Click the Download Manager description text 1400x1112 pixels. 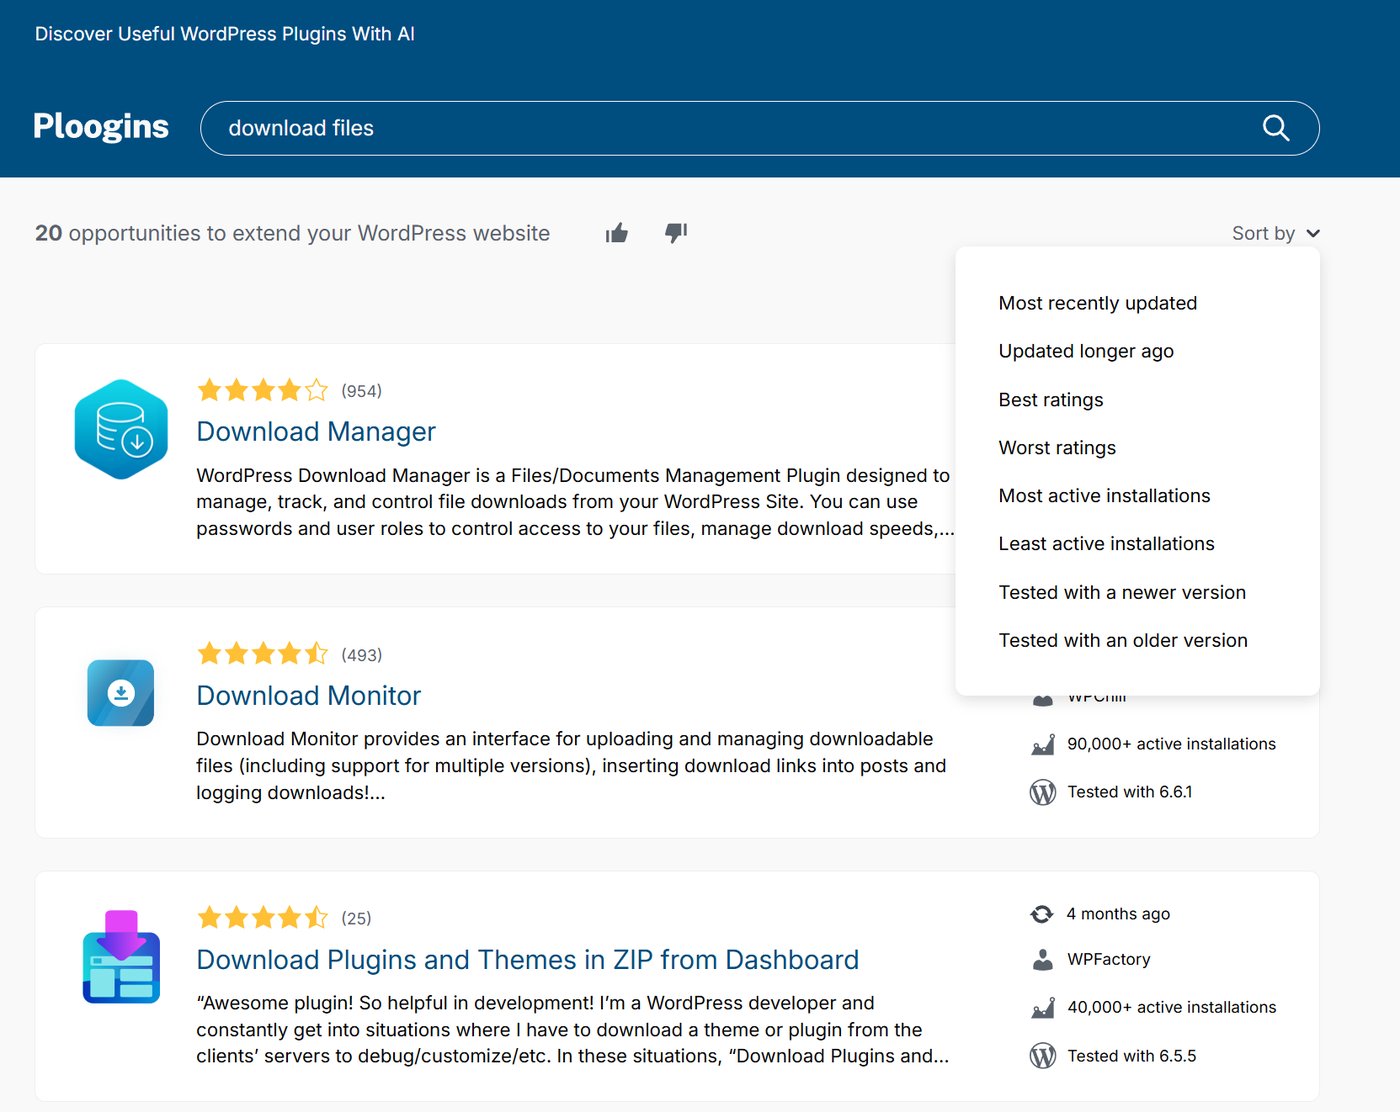(x=575, y=502)
